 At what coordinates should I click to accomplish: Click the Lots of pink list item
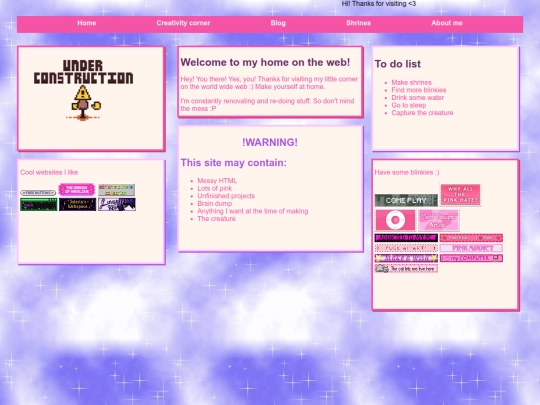tap(214, 188)
